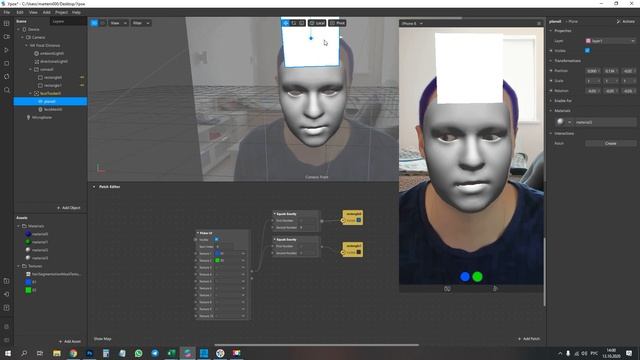The image size is (640, 360).
Task: Click the blue circle in preview picker
Action: [x=465, y=277]
